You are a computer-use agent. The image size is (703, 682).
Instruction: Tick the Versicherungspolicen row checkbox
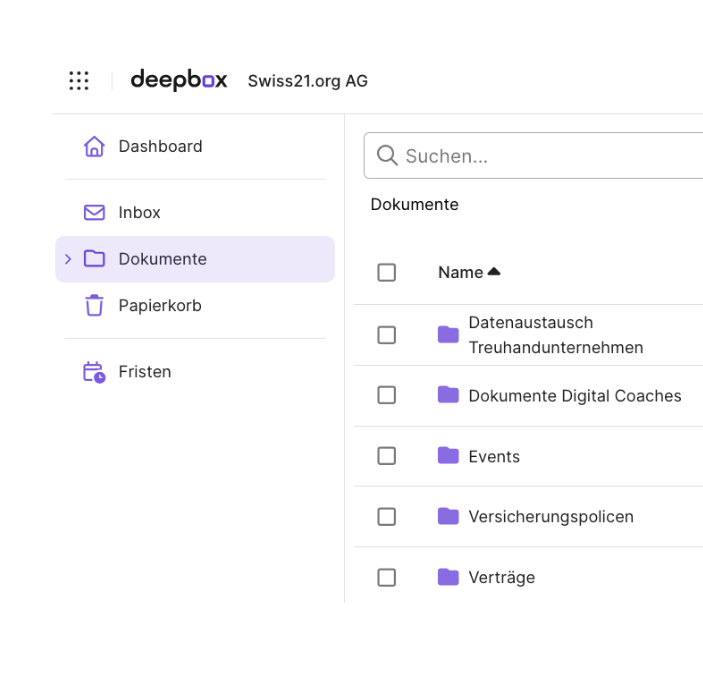[x=386, y=517]
